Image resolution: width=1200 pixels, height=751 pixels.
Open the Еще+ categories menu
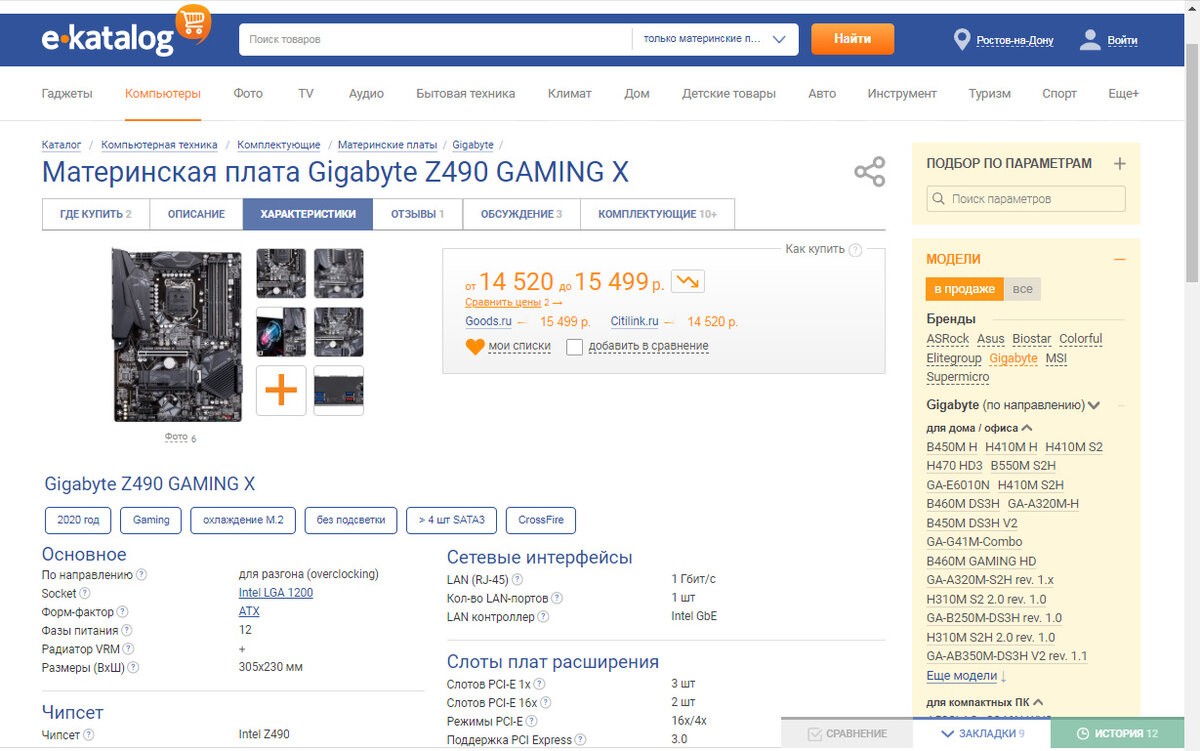pos(1123,94)
